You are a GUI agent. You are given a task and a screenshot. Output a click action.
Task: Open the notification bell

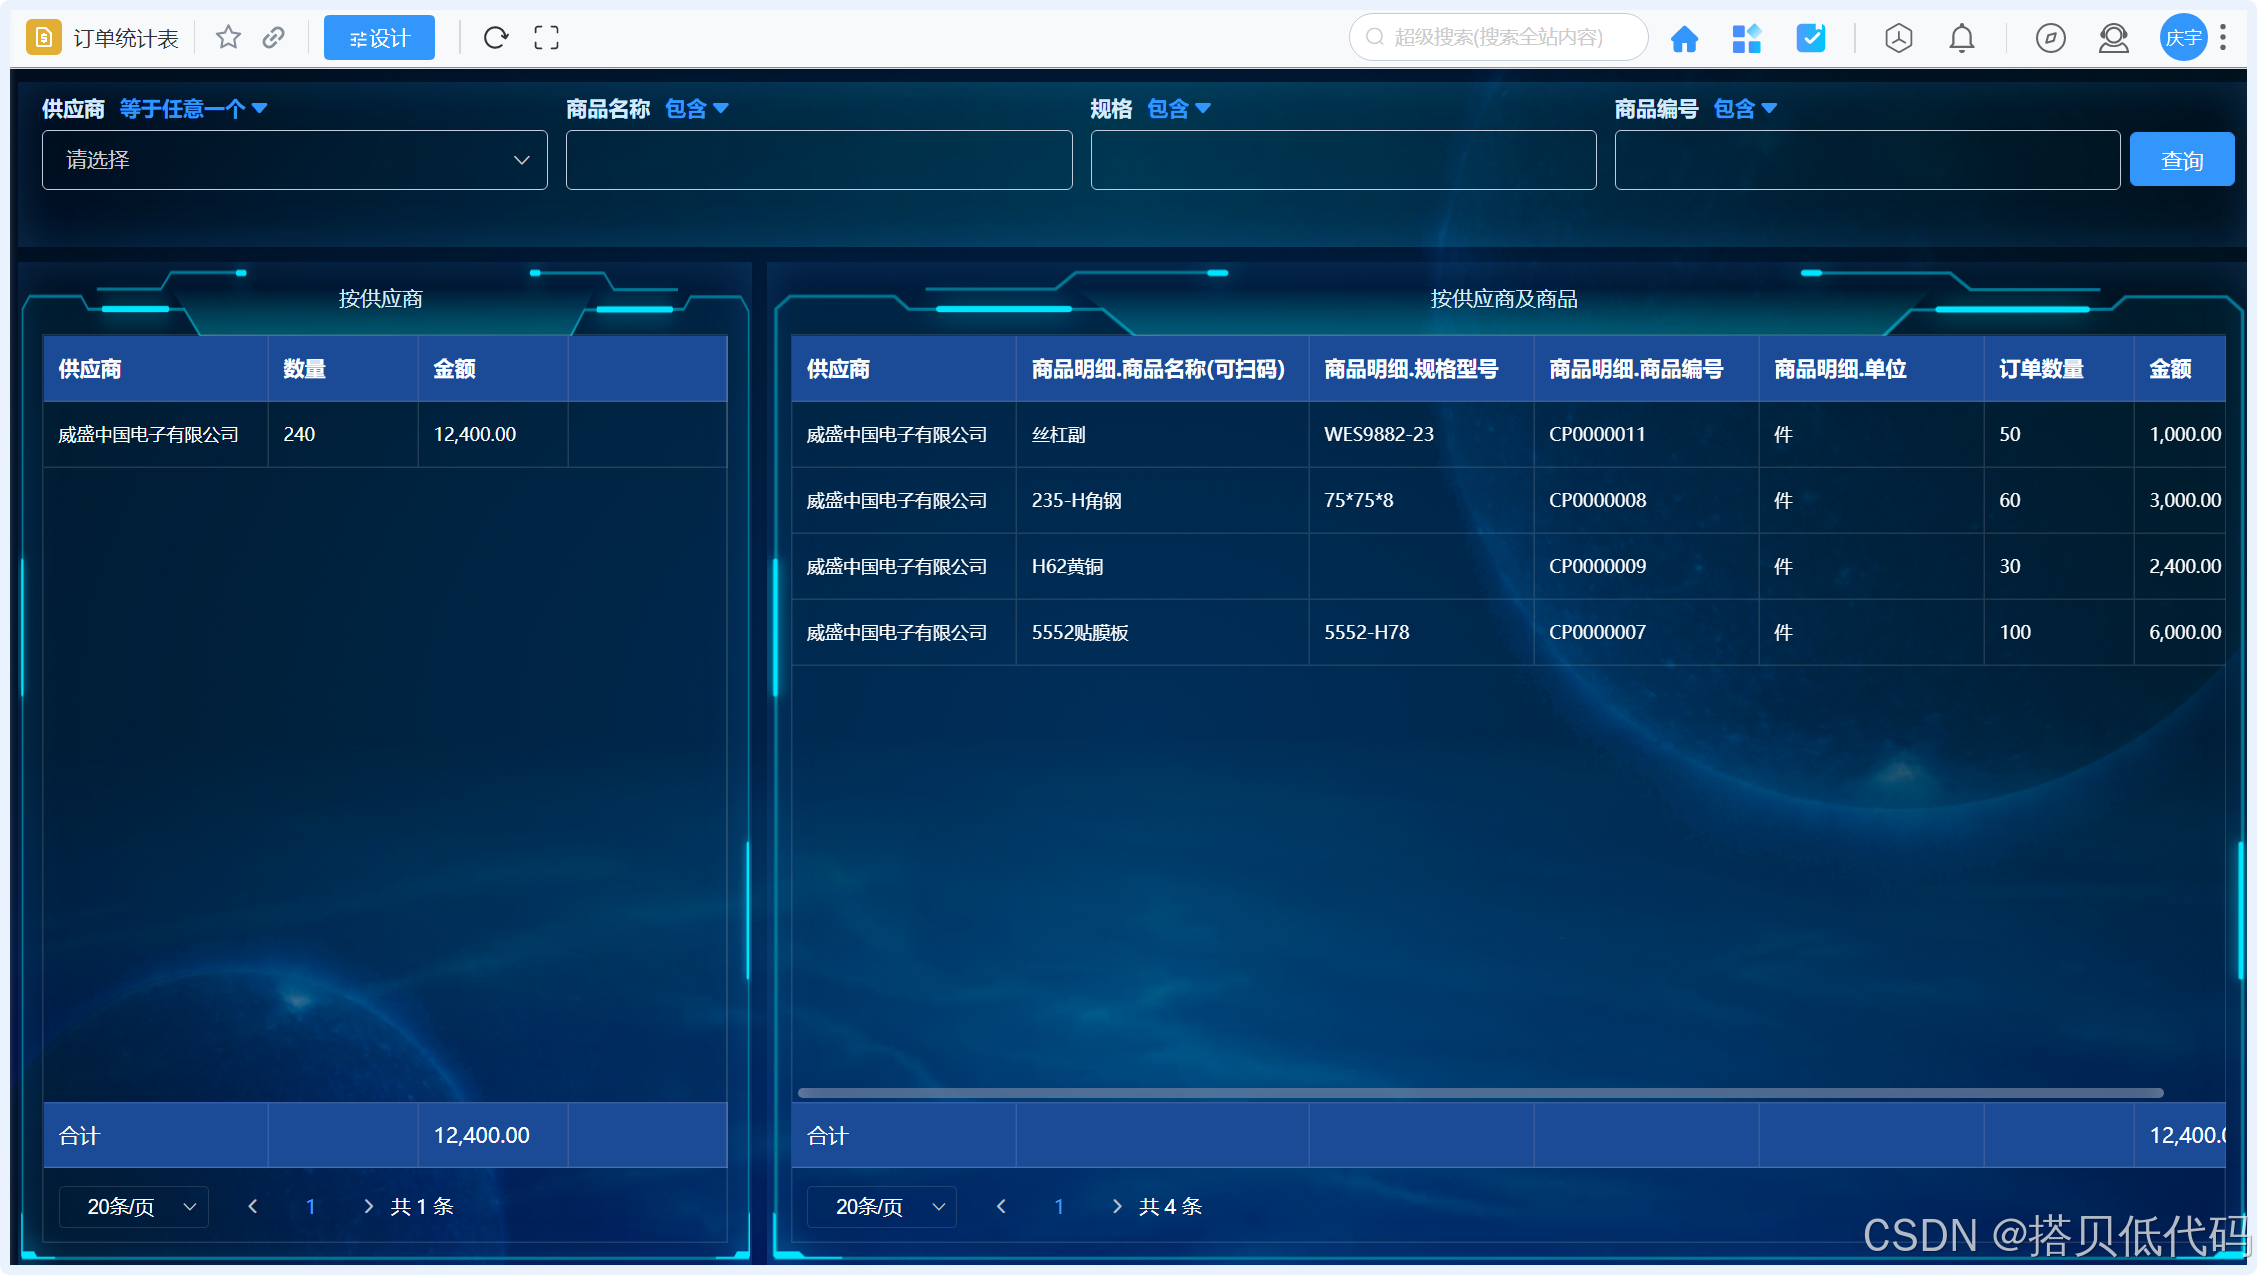[1961, 39]
